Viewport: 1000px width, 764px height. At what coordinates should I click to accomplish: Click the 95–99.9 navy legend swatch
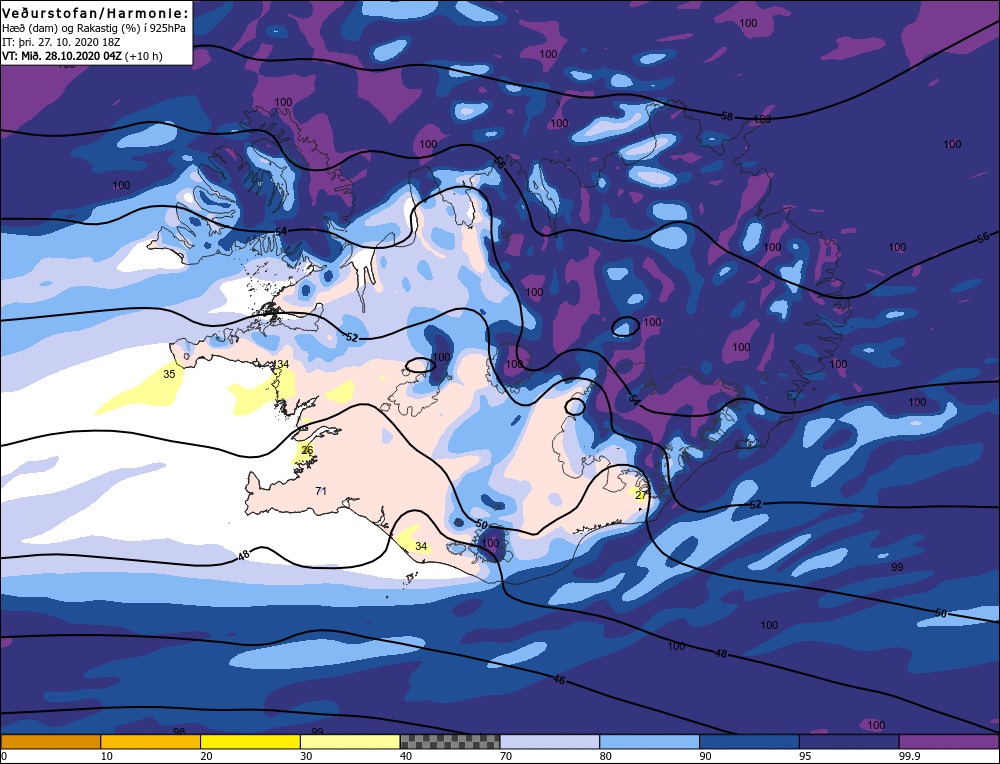[x=849, y=741]
